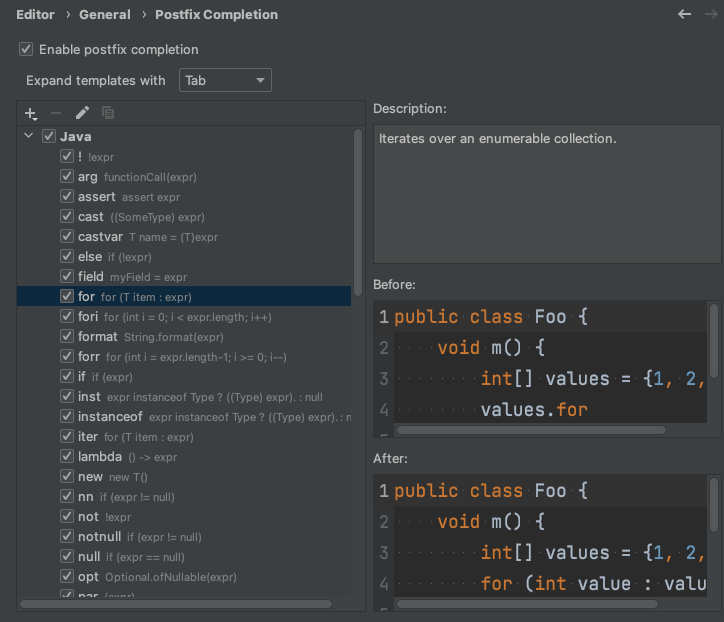Image resolution: width=724 pixels, height=622 pixels.
Task: Collapse the Java templates tree node
Action: pyautogui.click(x=30, y=136)
